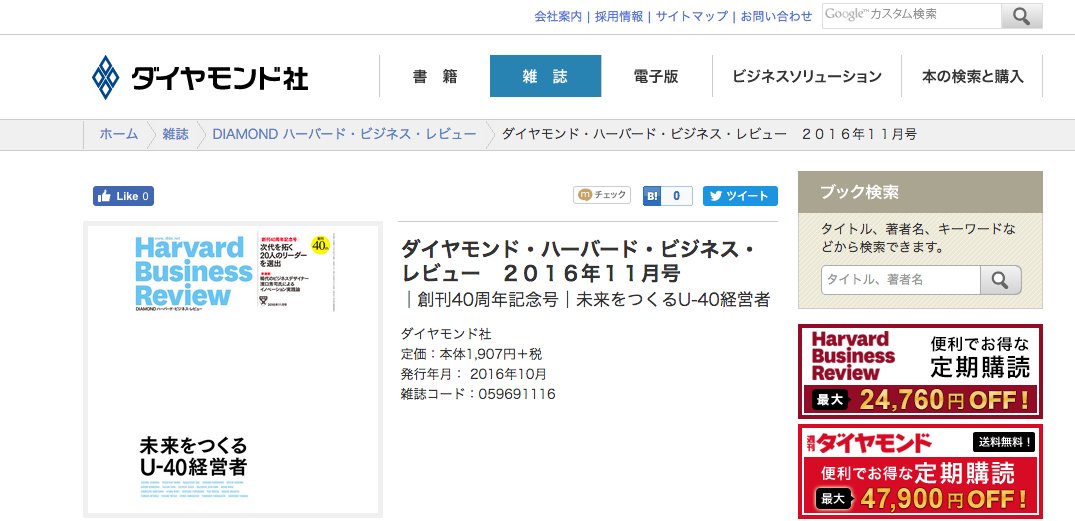Click the mixi check button
Screen dimensions: 1075x521
(602, 195)
